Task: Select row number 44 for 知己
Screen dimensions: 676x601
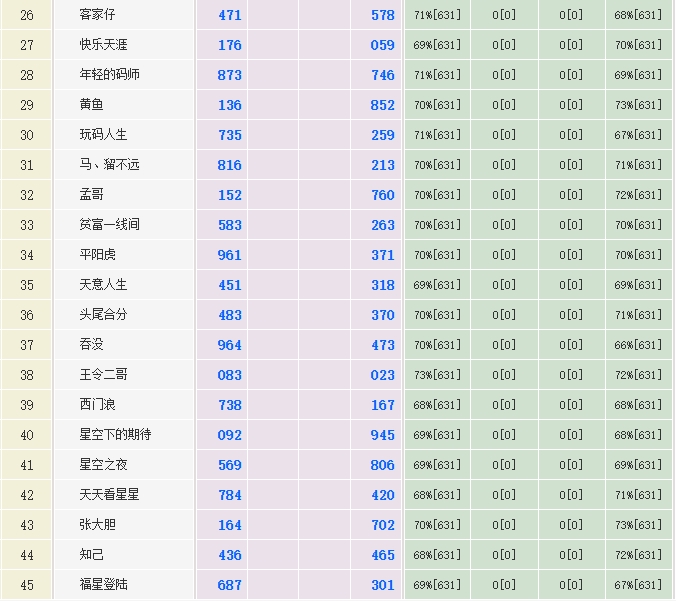Action: click(x=27, y=555)
